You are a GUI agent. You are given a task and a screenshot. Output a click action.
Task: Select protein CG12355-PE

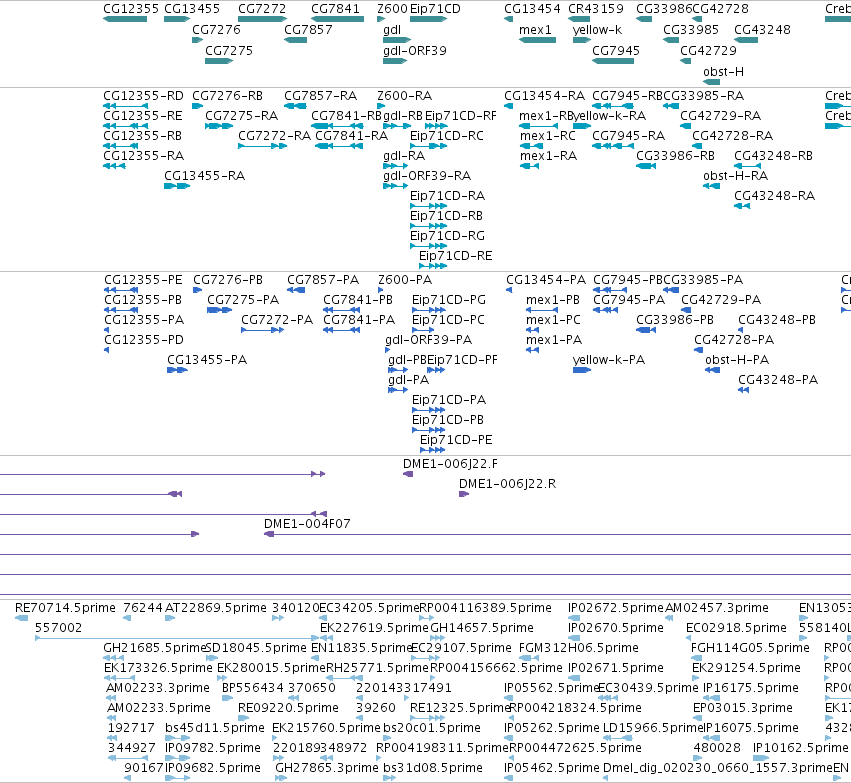pos(143,280)
